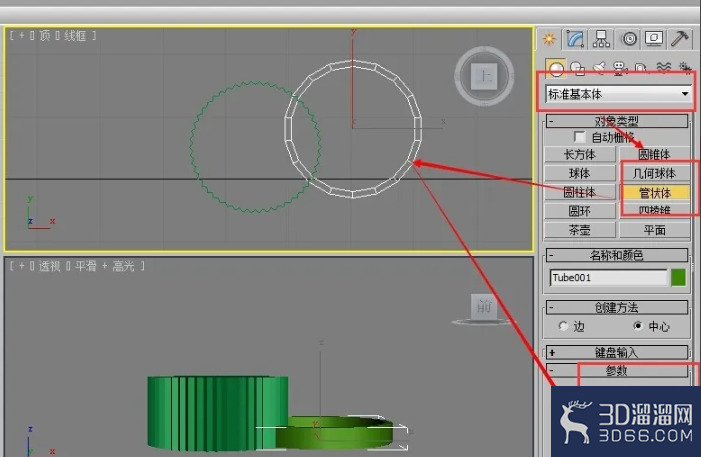Click the [+] menu in top viewport
Viewport: 701px width, 457px height.
(21, 36)
